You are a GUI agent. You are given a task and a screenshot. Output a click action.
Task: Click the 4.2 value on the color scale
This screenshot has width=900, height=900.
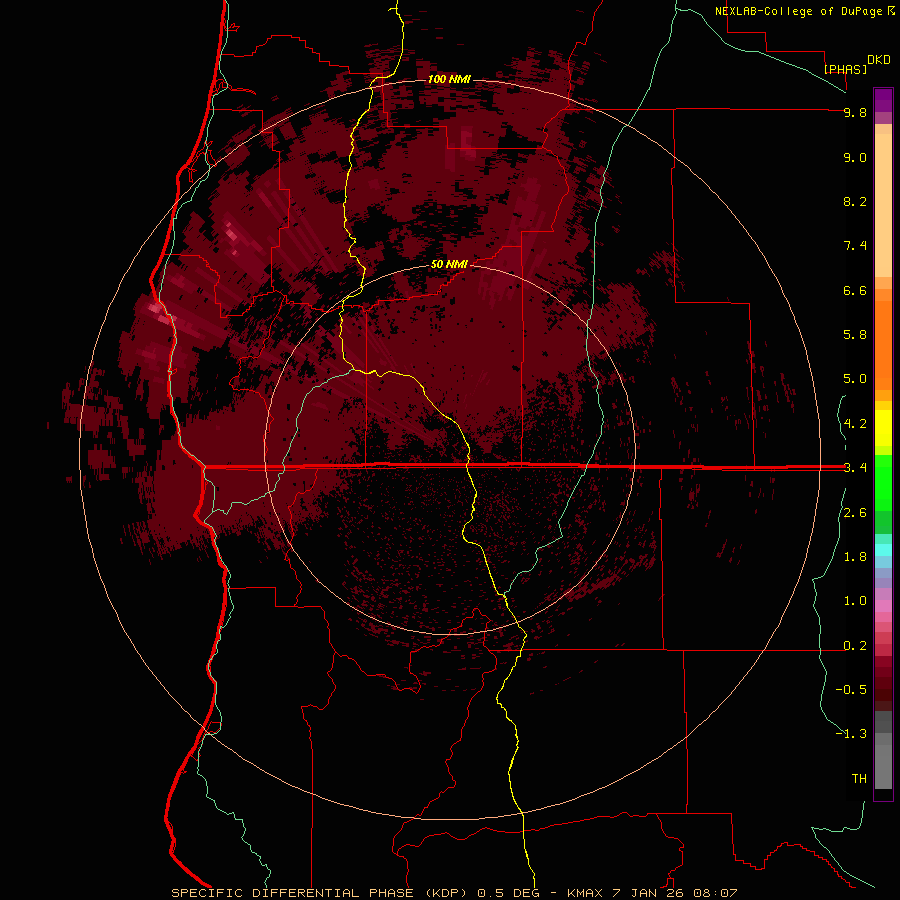(855, 424)
